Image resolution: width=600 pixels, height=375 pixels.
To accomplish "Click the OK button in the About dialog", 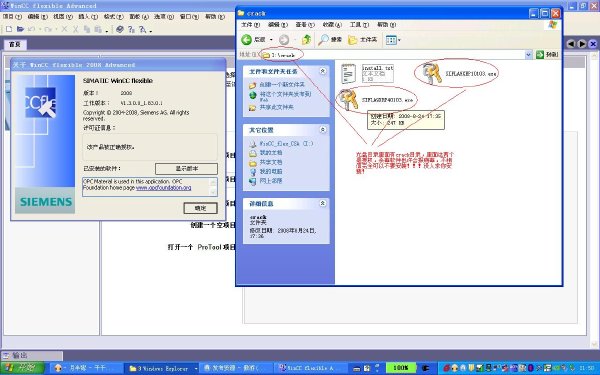I will [x=201, y=208].
